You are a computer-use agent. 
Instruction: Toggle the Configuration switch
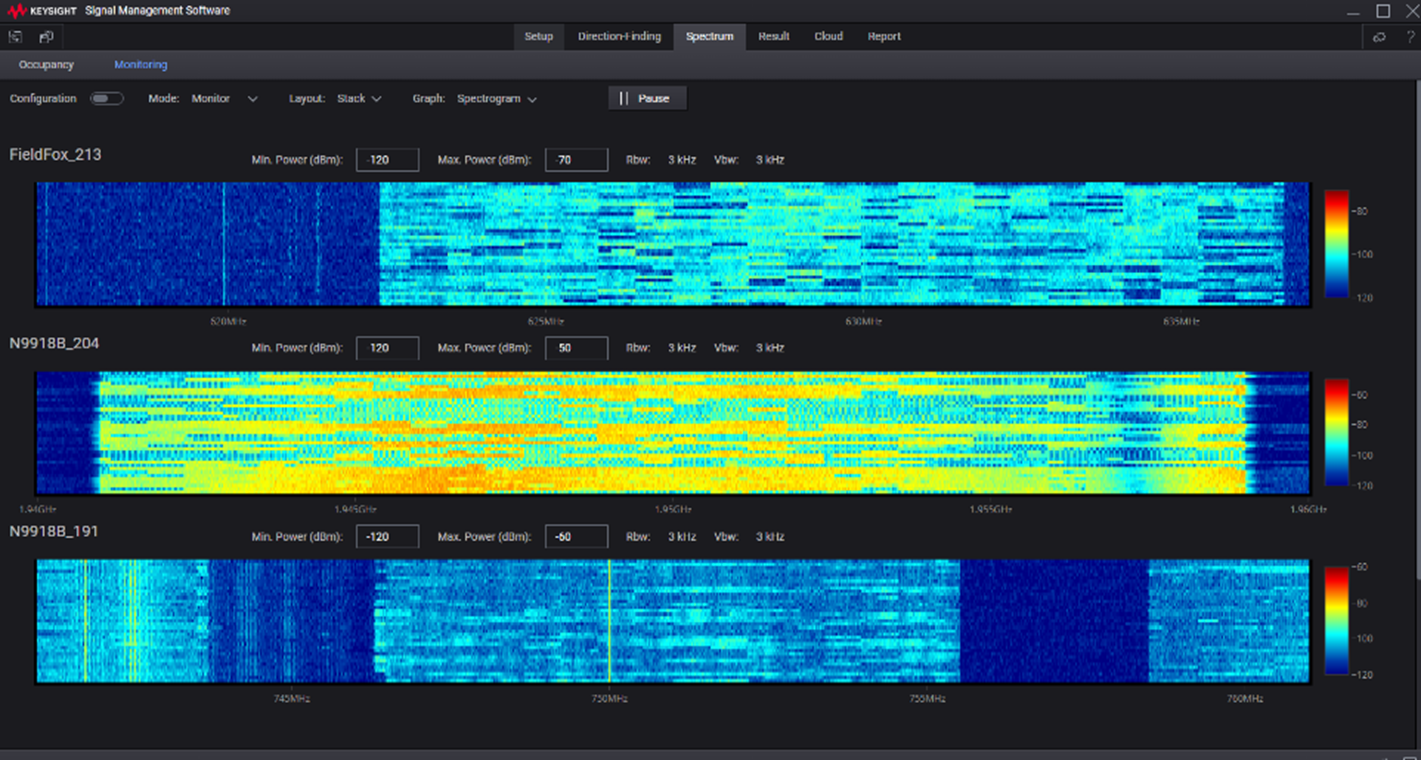[x=107, y=99]
